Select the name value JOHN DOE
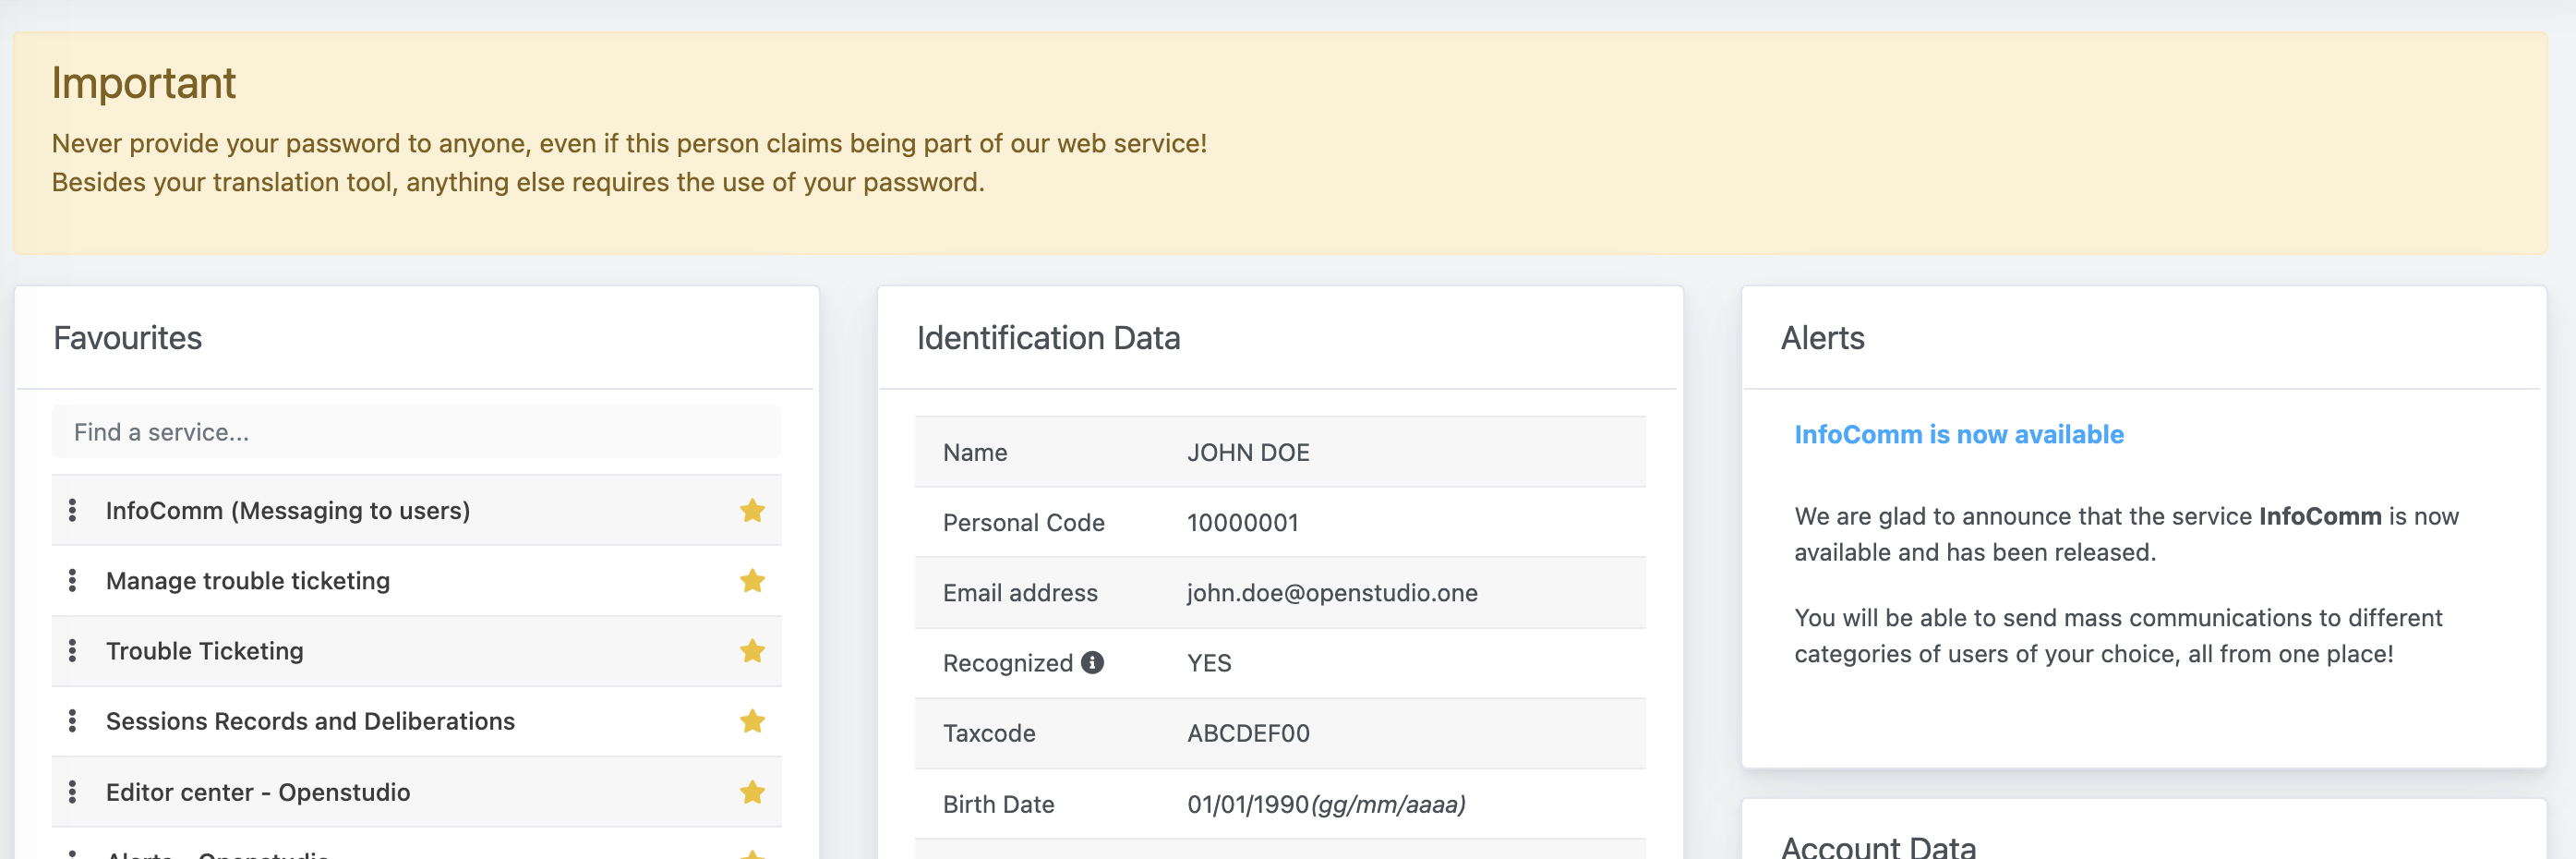This screenshot has width=2576, height=859. tap(1248, 452)
